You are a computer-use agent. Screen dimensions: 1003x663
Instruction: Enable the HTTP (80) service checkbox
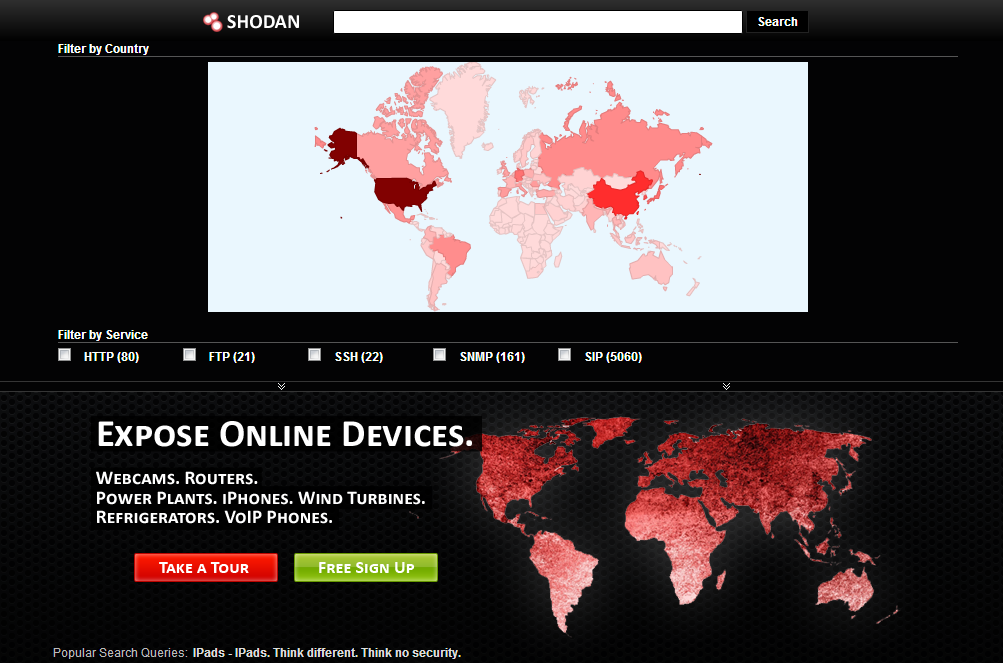[65, 355]
